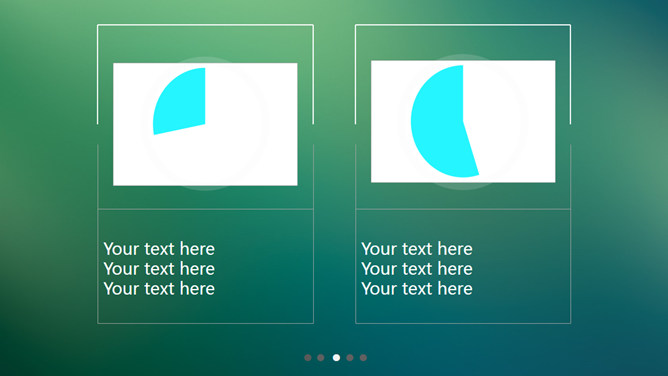Click third 'Your text here' line in left card
This screenshot has width=668, height=376.
point(159,289)
